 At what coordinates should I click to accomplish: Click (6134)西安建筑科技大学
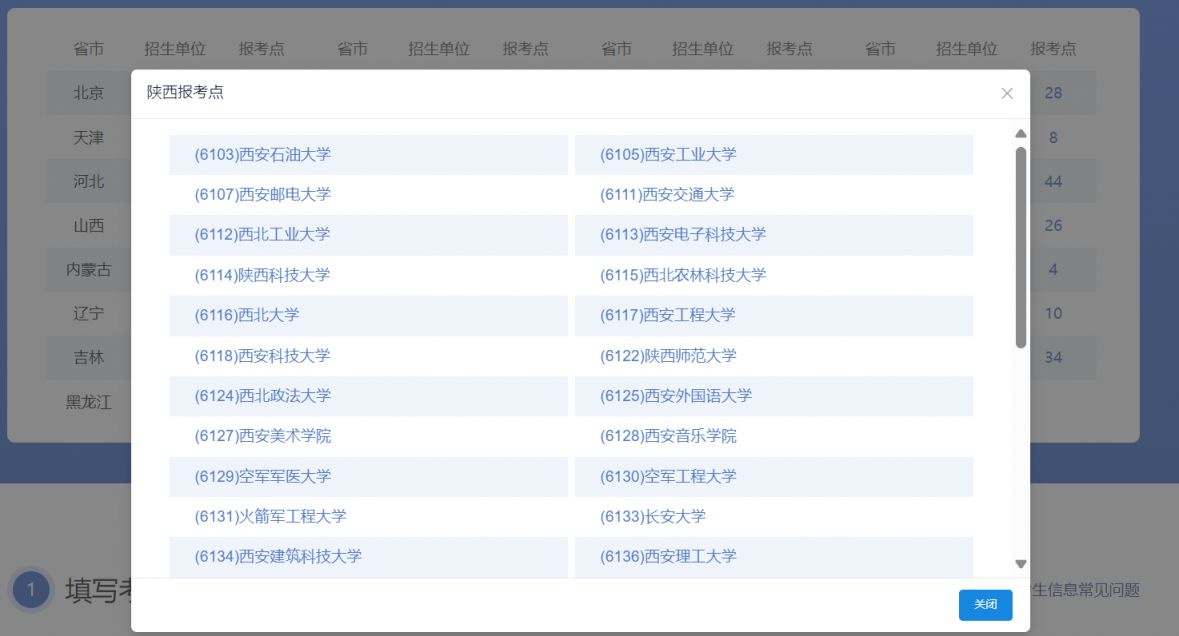pyautogui.click(x=277, y=556)
